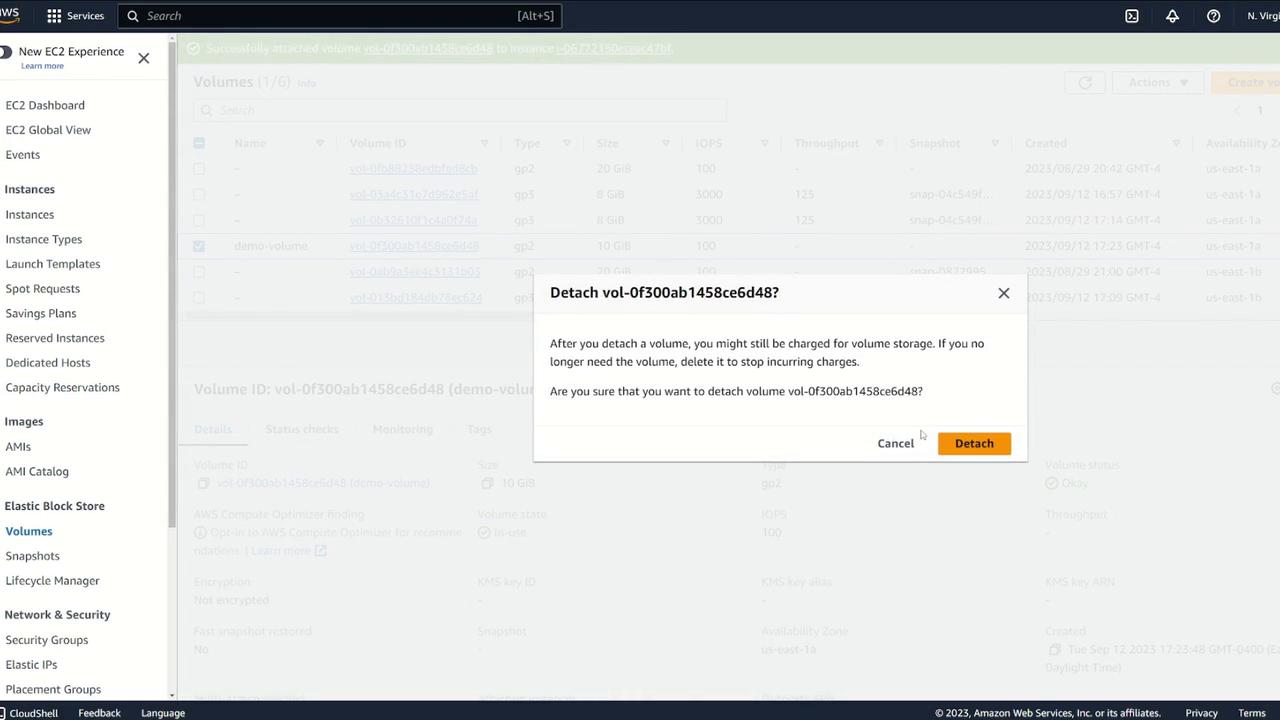1280x720 pixels.
Task: Click Feedback in the footer
Action: [99, 713]
